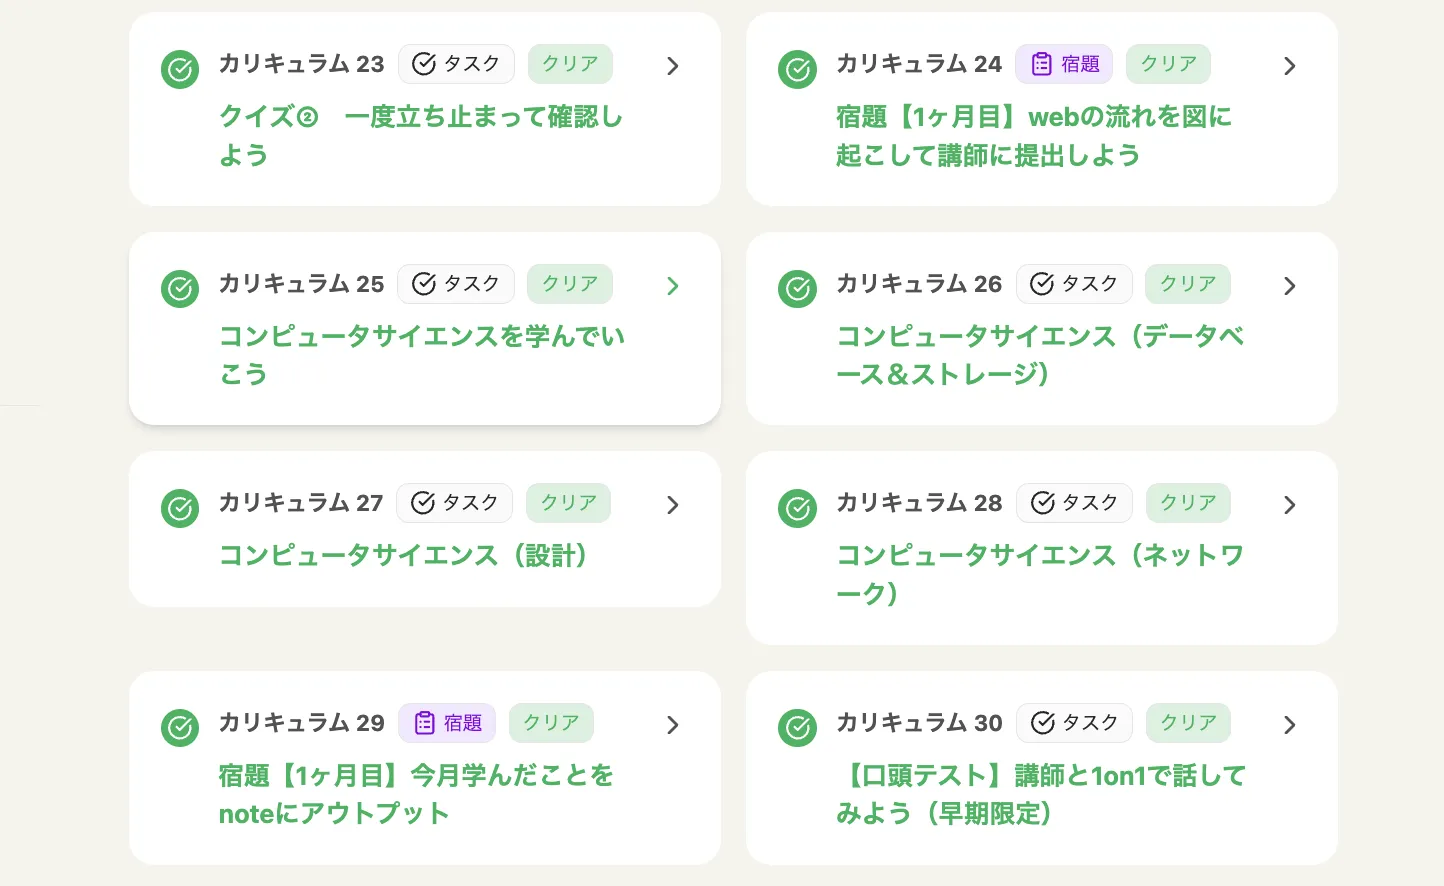Open the コンピュータサイエンスを学んでいこう lesson link
The height and width of the screenshot is (886, 1444).
421,355
